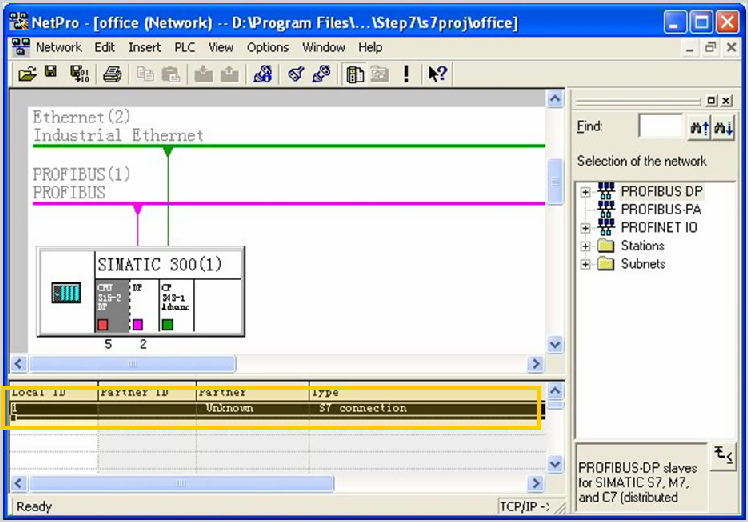Click the SIMATIC 300(1) station title
Viewport: 748px width, 522px height.
click(160, 264)
